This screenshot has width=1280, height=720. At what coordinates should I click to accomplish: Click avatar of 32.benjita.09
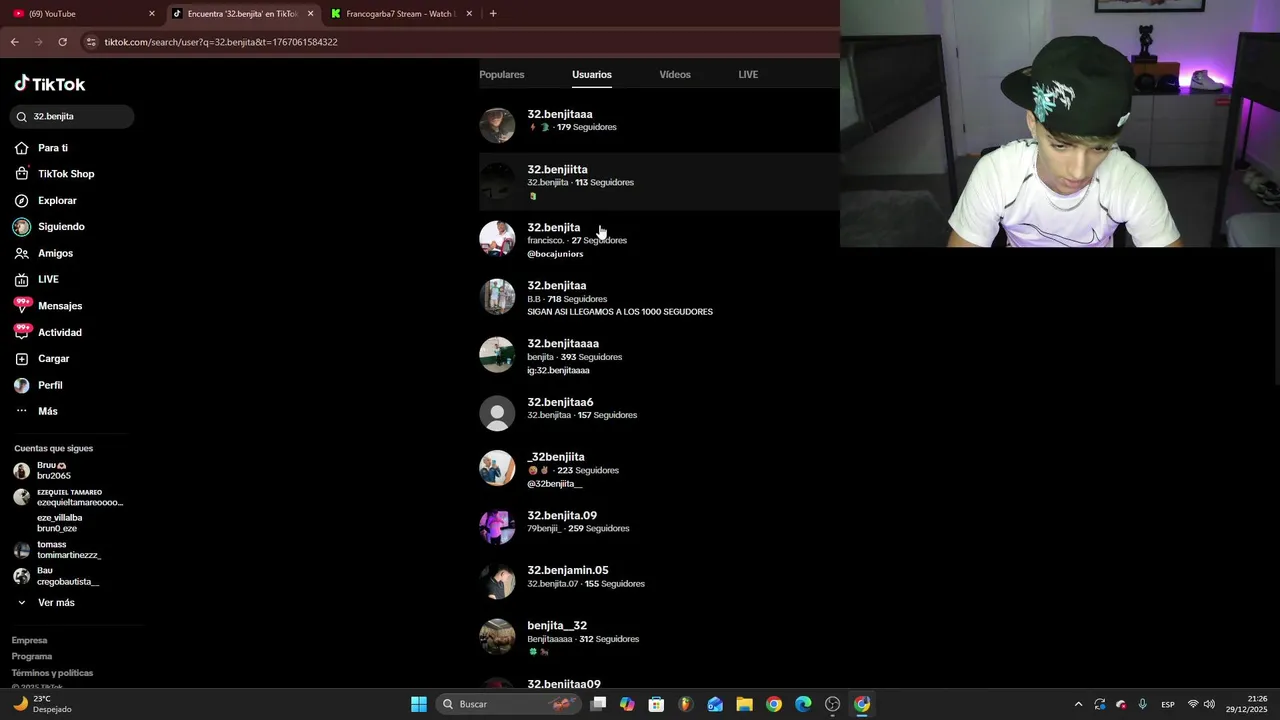pyautogui.click(x=497, y=526)
